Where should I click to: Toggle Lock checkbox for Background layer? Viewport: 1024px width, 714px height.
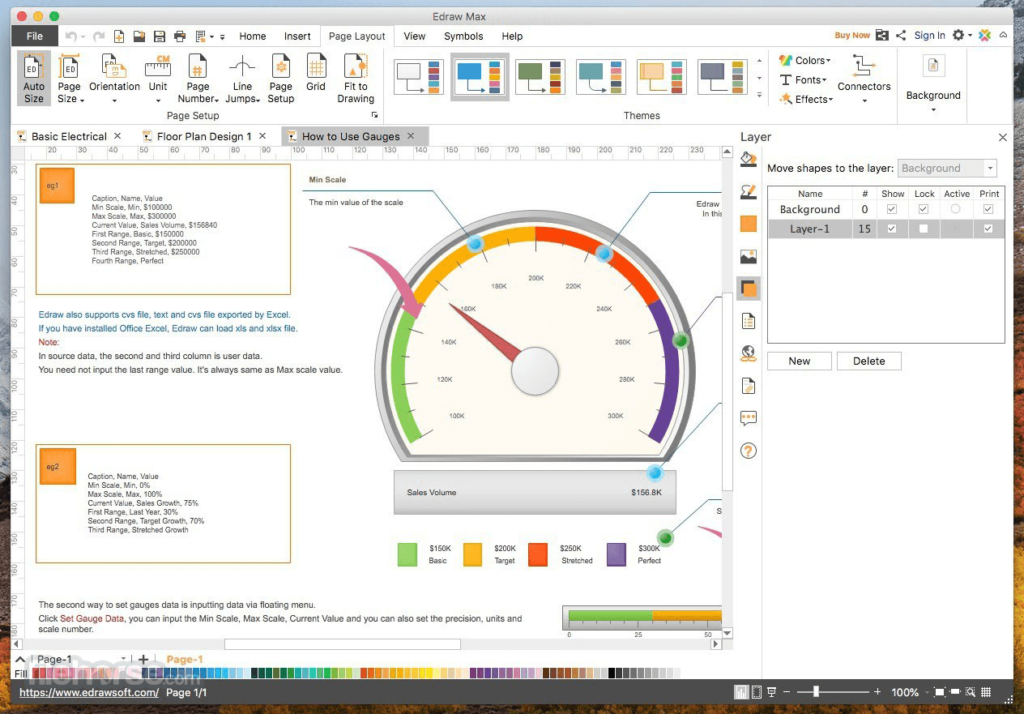point(923,209)
